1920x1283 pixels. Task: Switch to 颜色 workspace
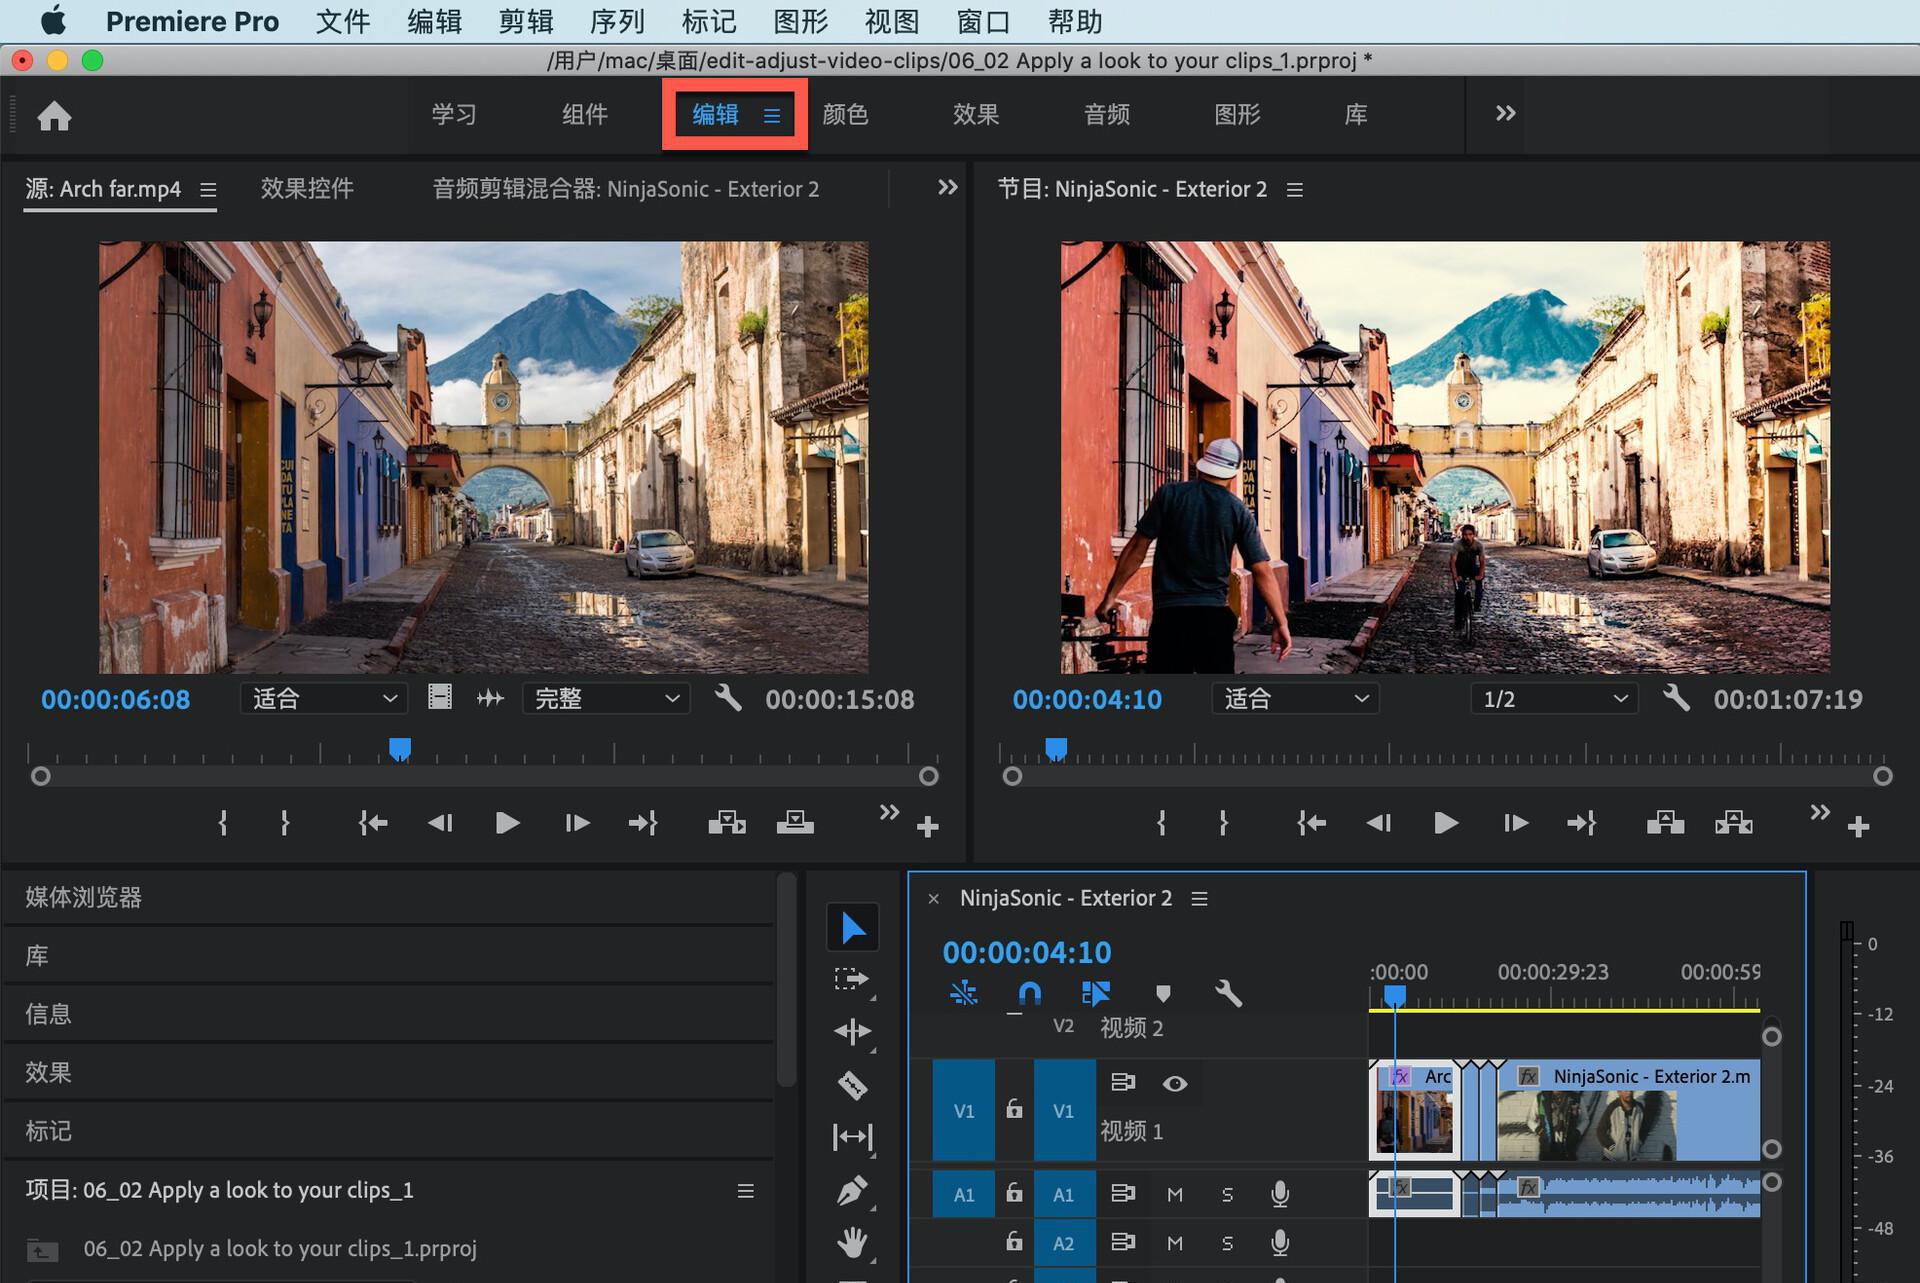point(845,114)
